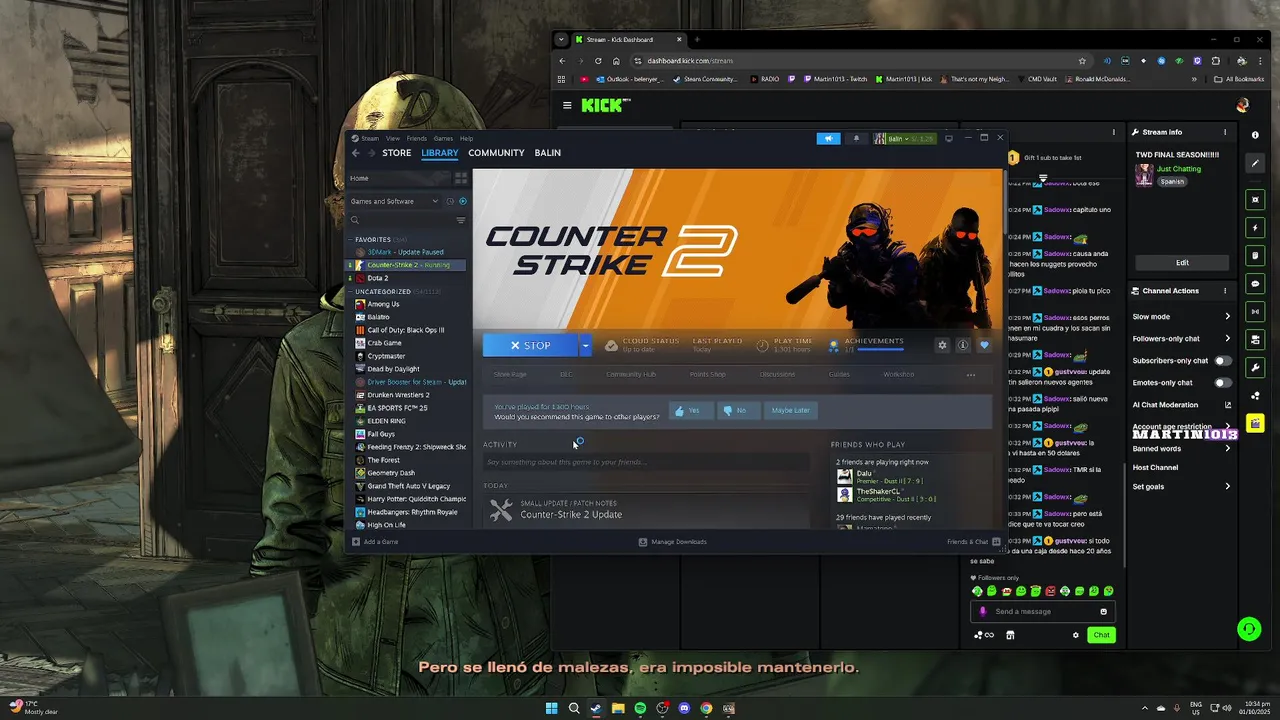
Task: Click green Chat send button
Action: pos(1101,635)
